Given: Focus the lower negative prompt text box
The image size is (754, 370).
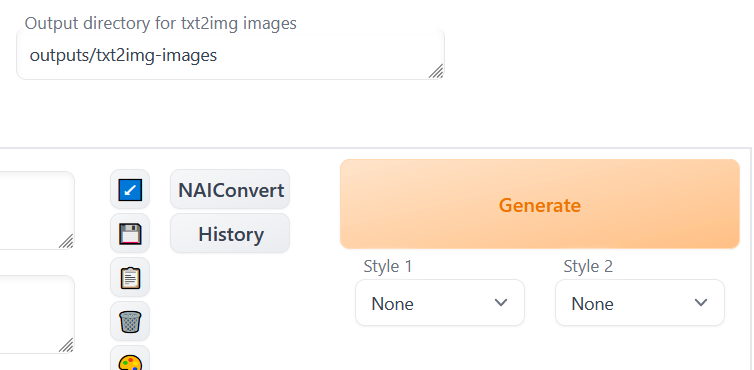Looking at the screenshot, I should coord(37,314).
